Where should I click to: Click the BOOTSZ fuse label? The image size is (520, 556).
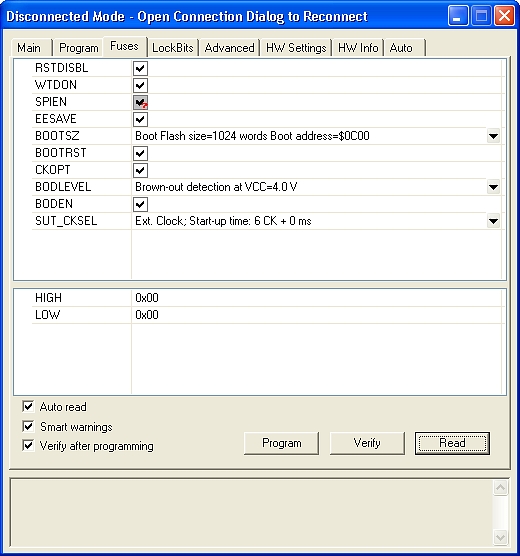[x=57, y=136]
